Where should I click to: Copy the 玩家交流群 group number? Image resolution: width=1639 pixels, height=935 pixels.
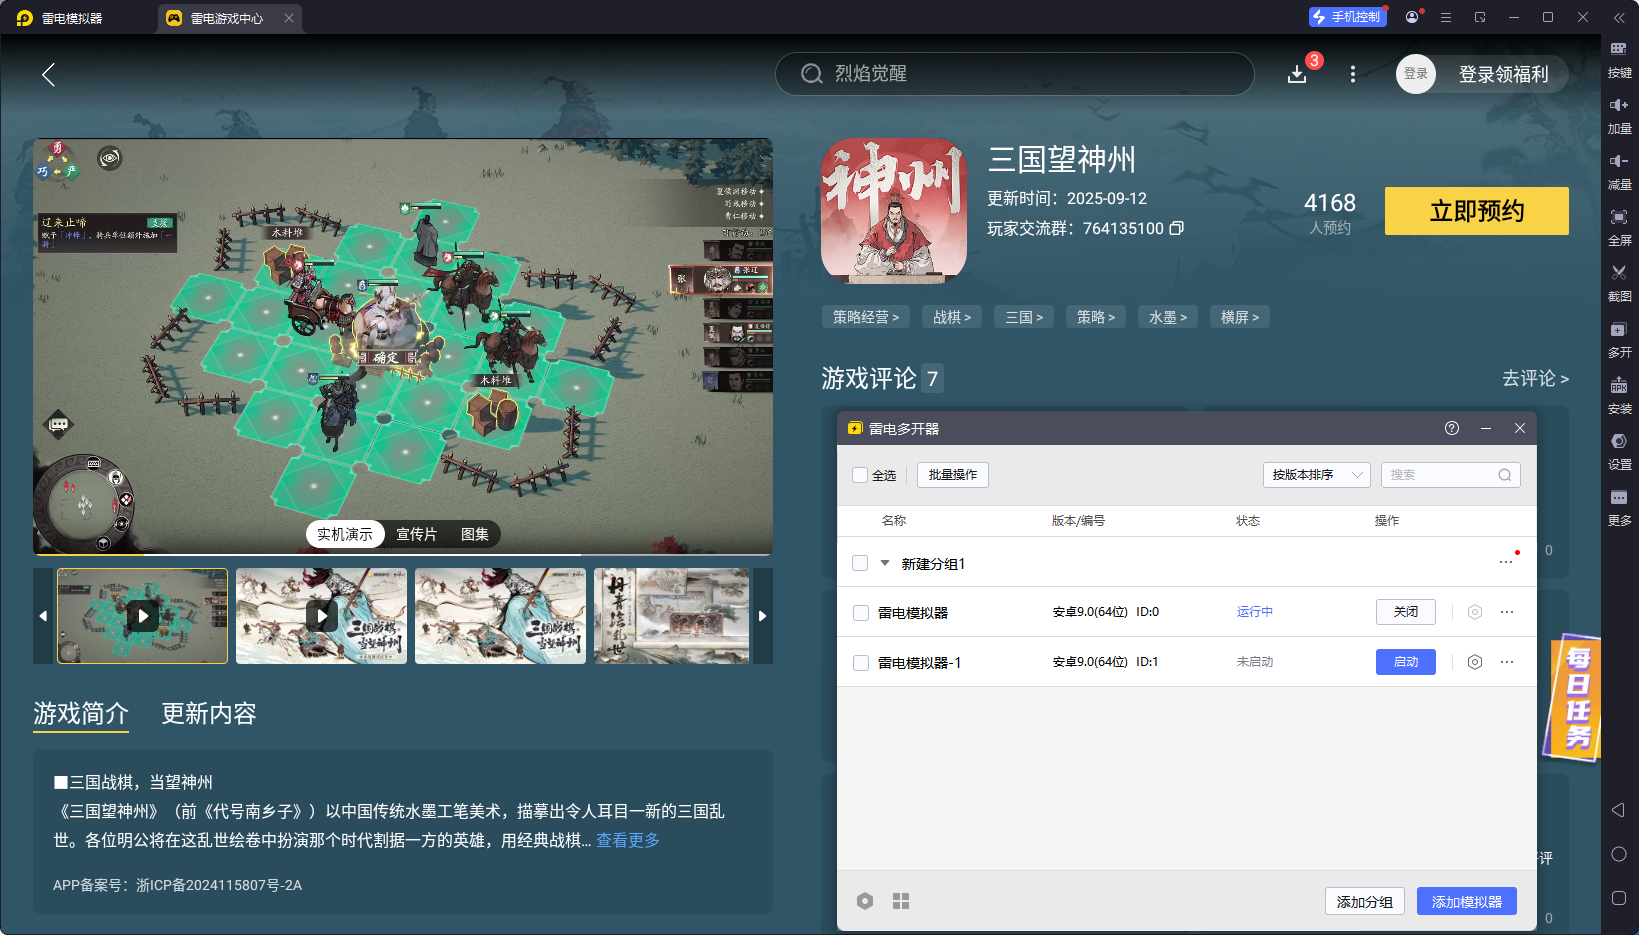tap(1177, 228)
